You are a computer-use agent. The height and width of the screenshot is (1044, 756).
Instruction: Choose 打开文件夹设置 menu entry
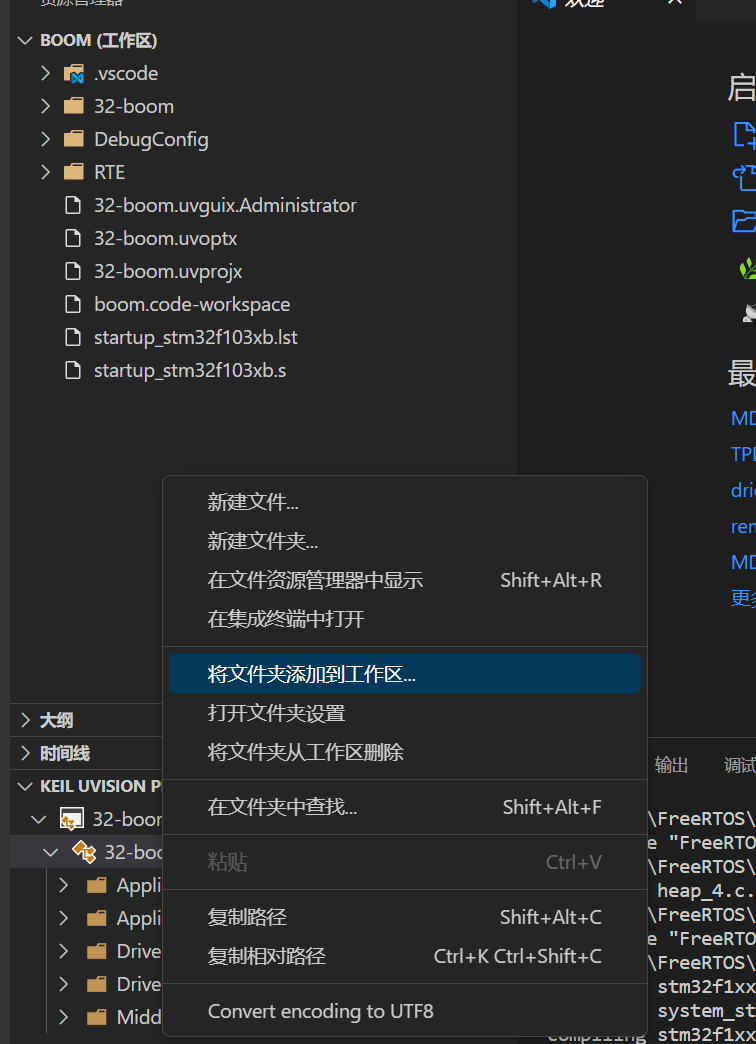(404, 713)
